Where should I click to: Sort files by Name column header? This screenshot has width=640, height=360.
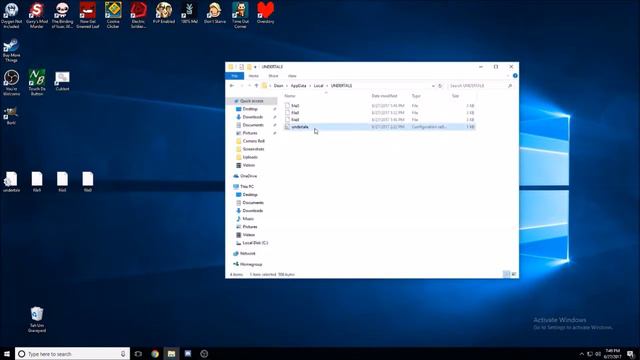(x=290, y=96)
